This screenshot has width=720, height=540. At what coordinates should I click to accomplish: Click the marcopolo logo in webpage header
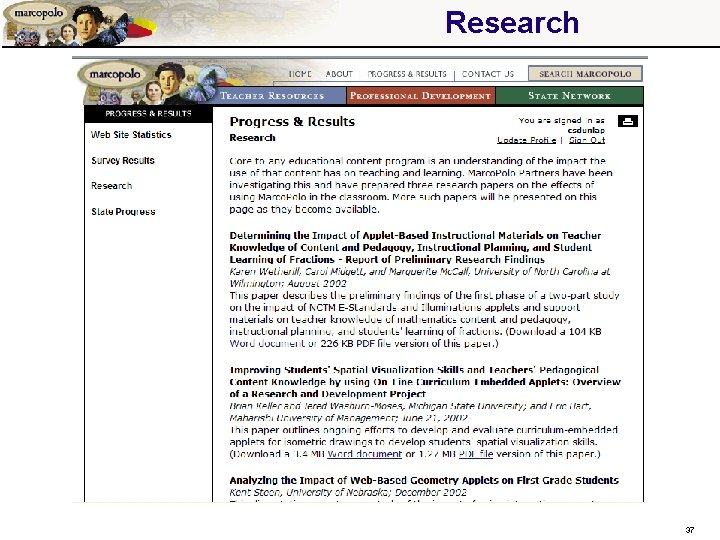(x=115, y=74)
